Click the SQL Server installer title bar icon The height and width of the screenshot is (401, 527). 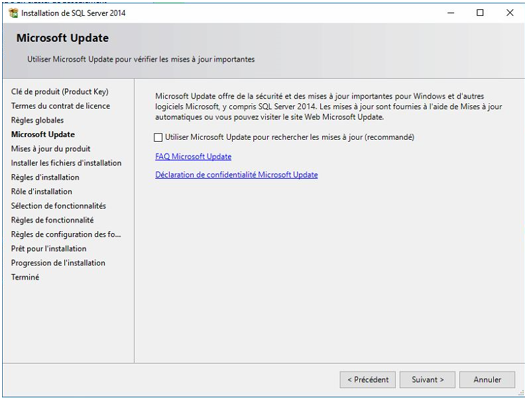13,13
